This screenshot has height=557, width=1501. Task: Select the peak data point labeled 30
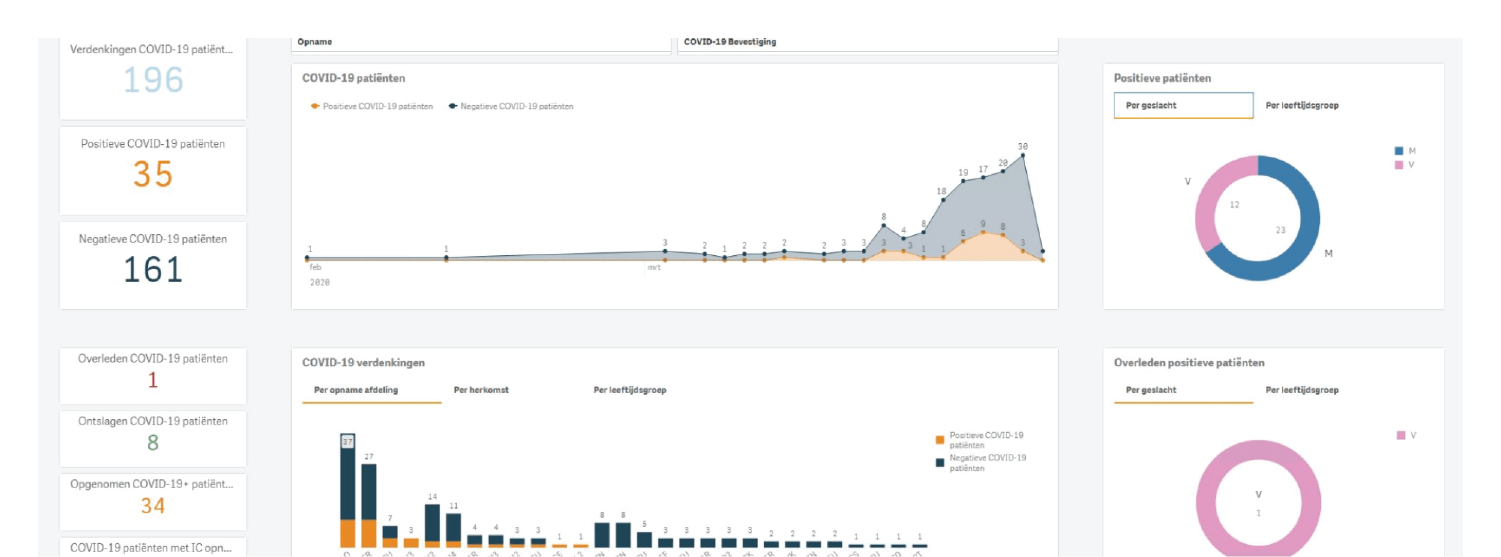(x=1023, y=156)
